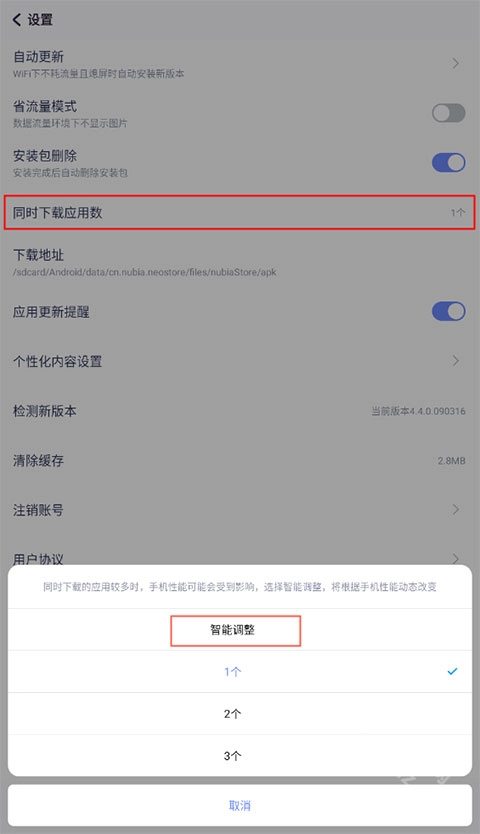
Task: Choose the 1个 download option
Action: click(239, 672)
